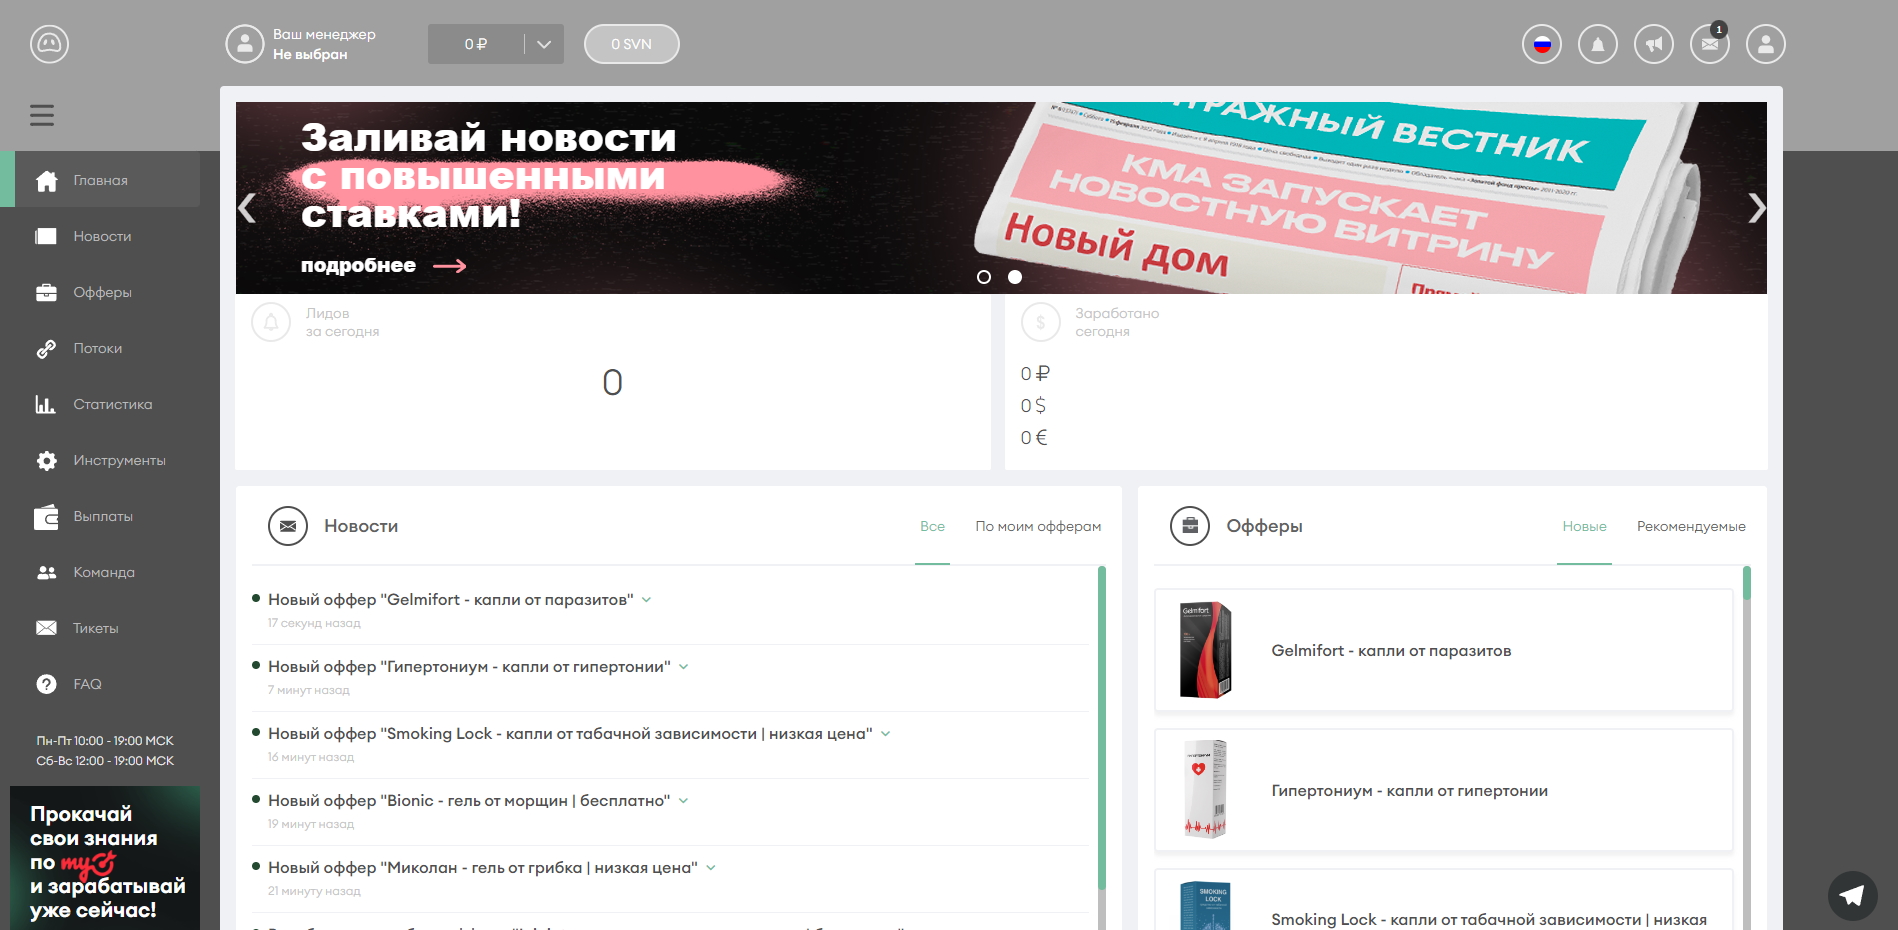Click the manager avatar icon
The height and width of the screenshot is (930, 1898).
(245, 44)
